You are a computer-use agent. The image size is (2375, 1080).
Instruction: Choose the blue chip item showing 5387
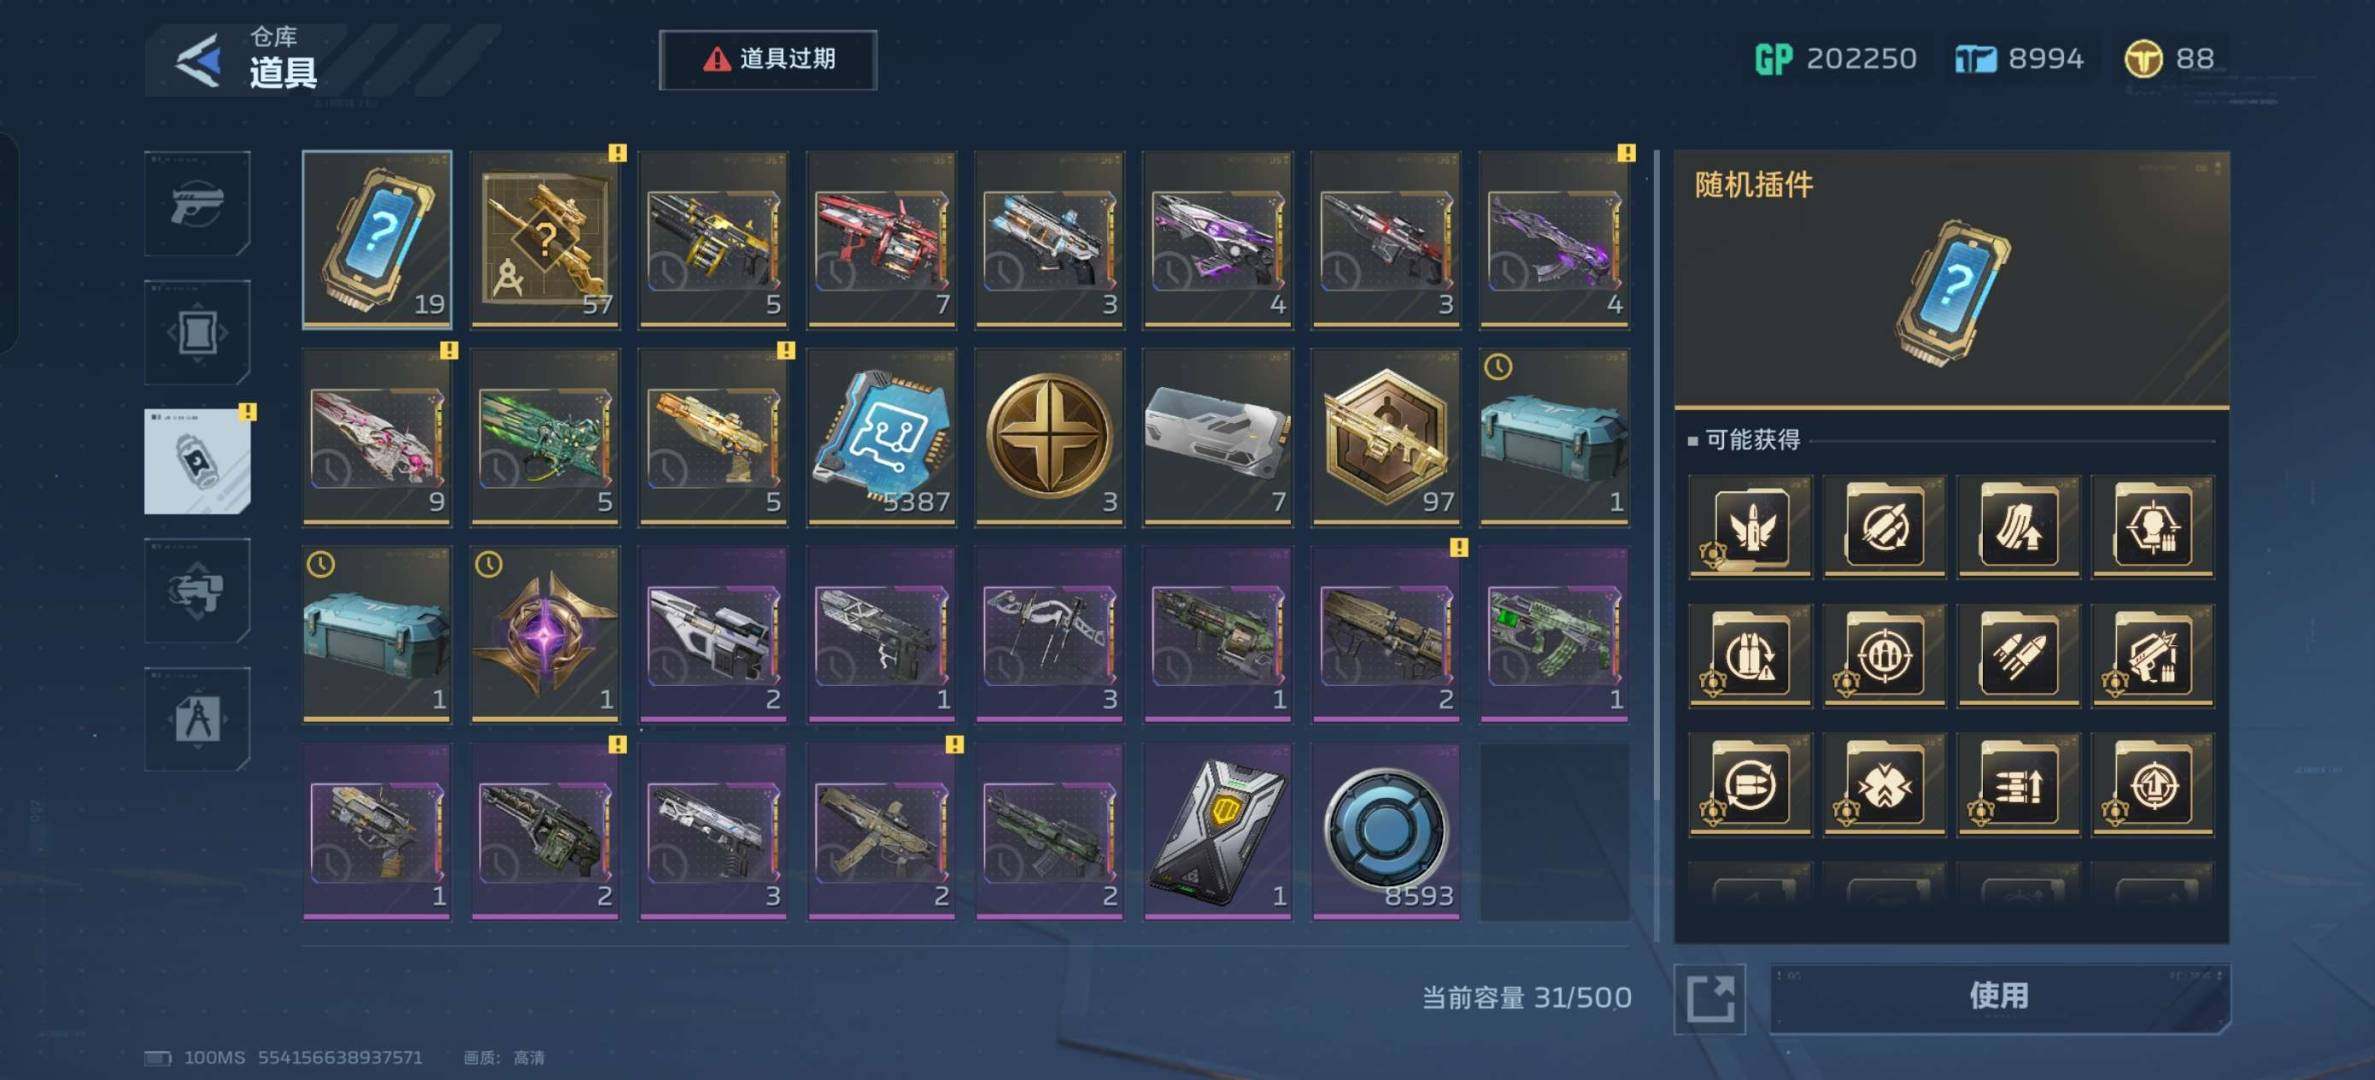(x=881, y=437)
